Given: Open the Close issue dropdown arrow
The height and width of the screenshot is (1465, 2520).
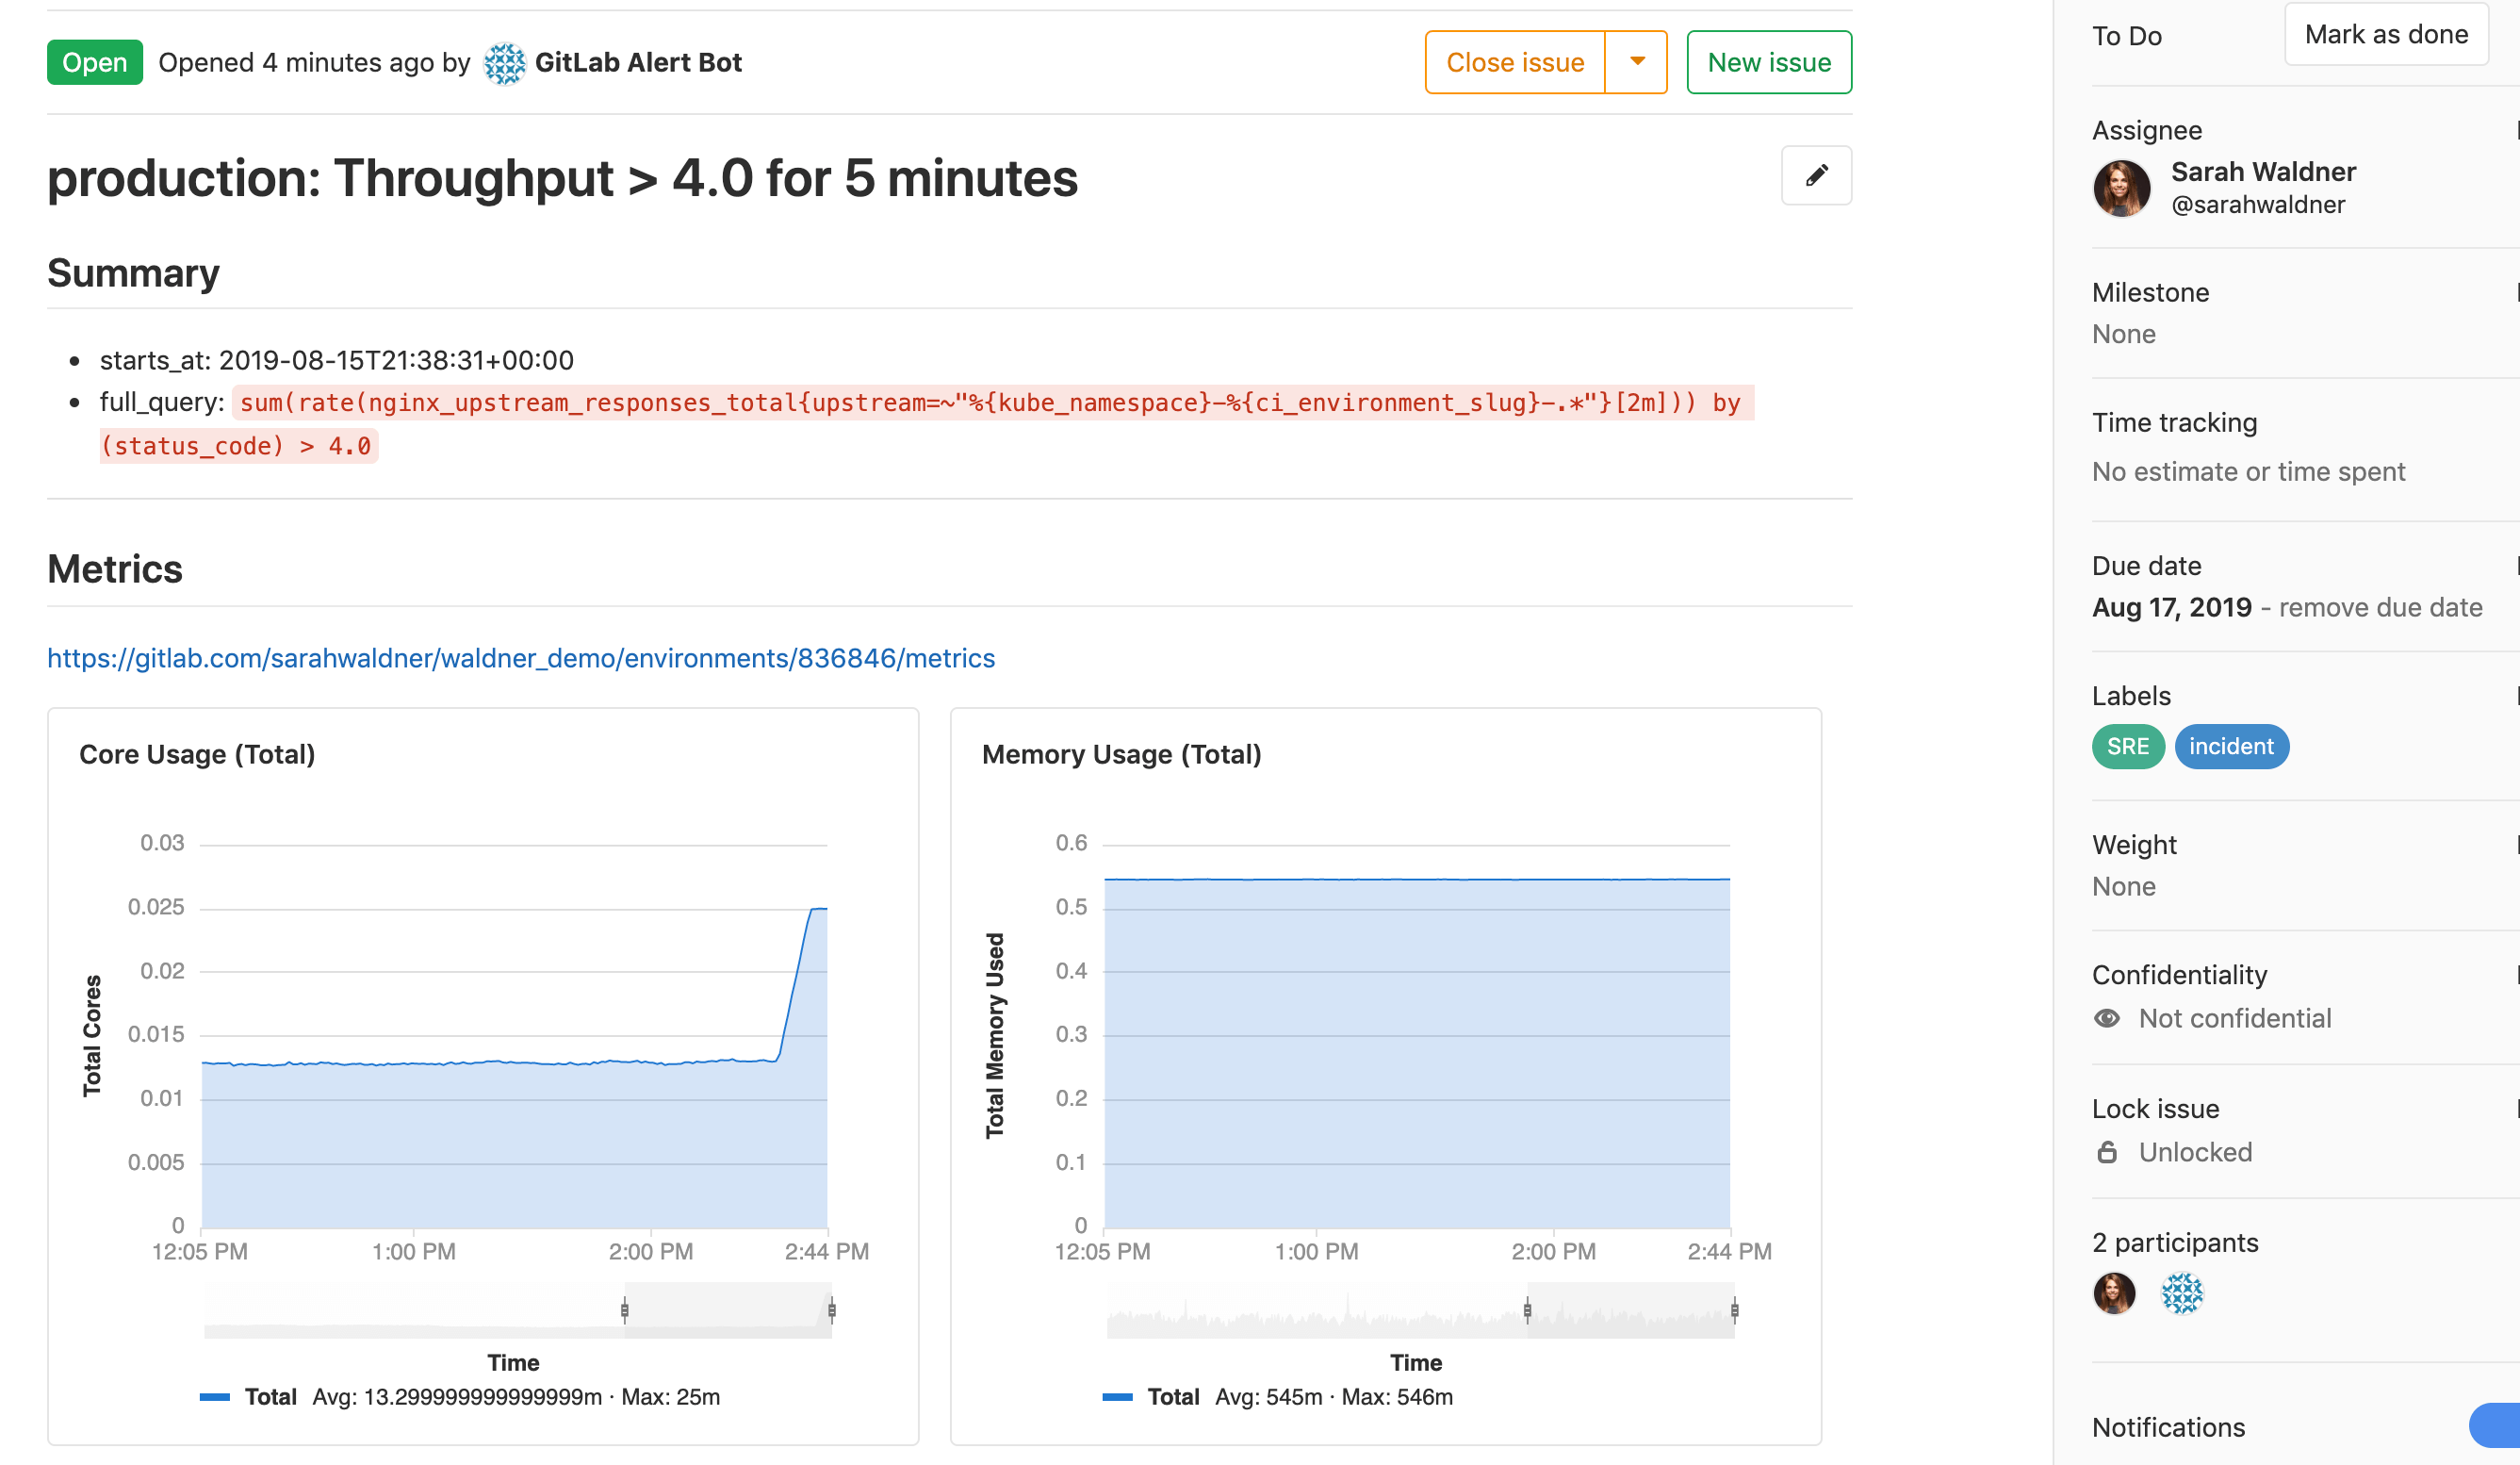Looking at the screenshot, I should (1637, 62).
